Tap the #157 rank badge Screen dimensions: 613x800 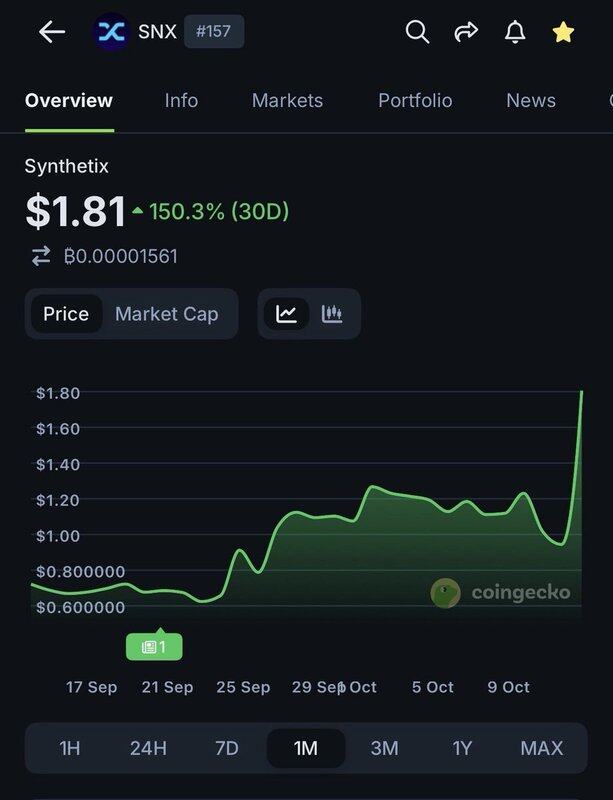[214, 32]
